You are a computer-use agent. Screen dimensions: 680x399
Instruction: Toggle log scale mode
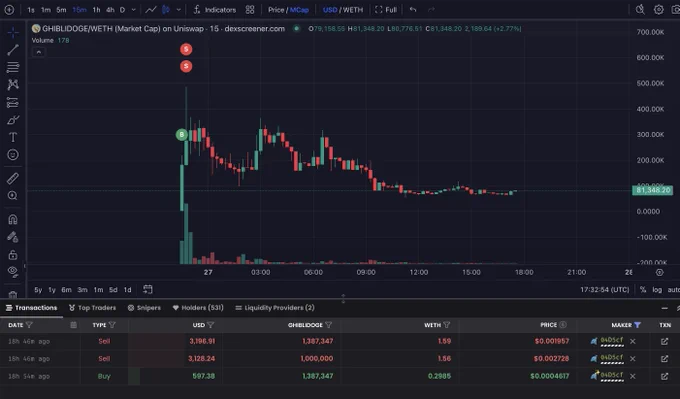tap(657, 290)
